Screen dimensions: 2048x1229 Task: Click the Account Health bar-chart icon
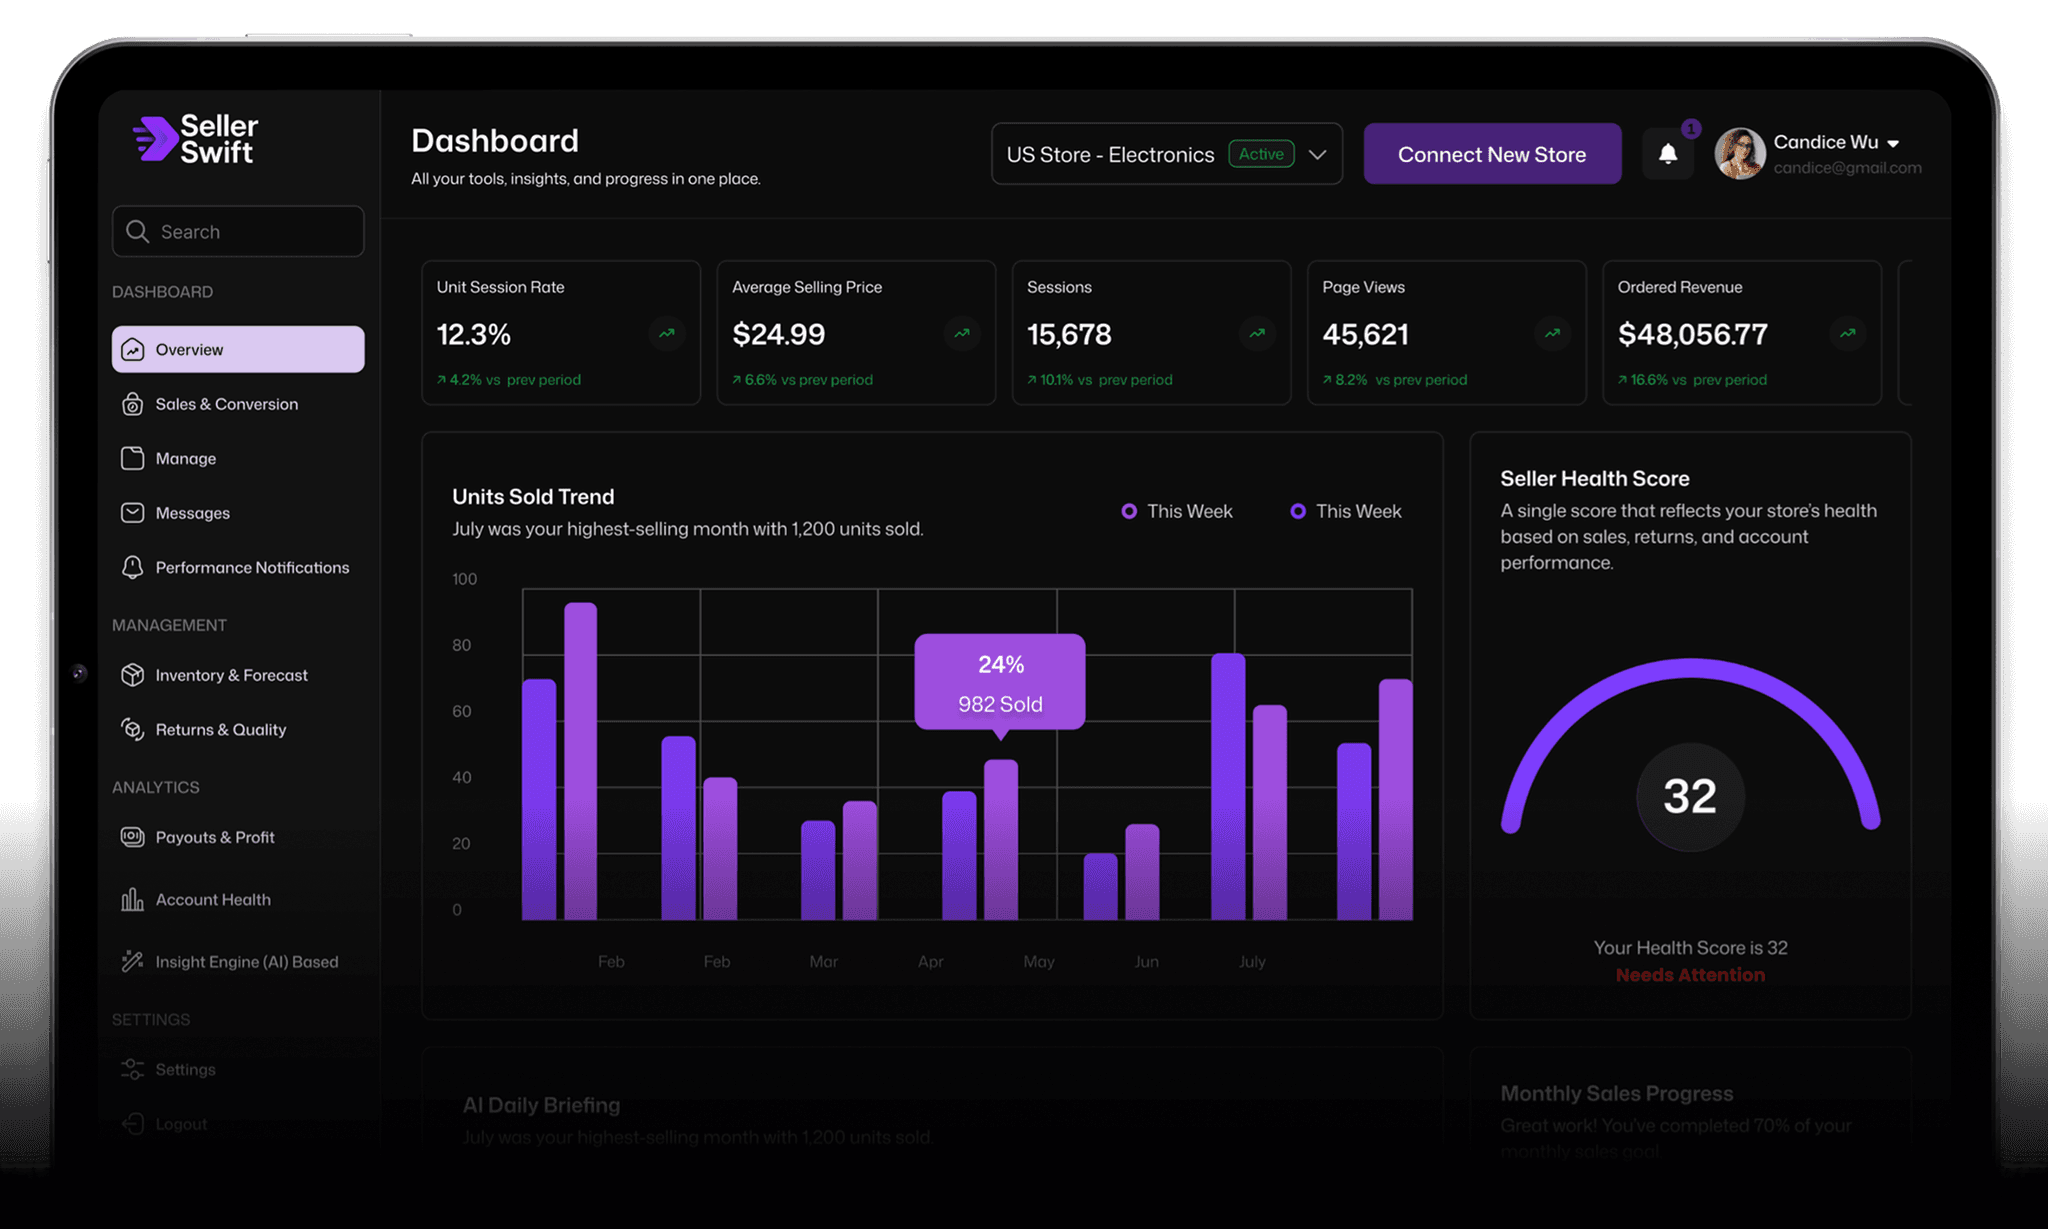(132, 899)
